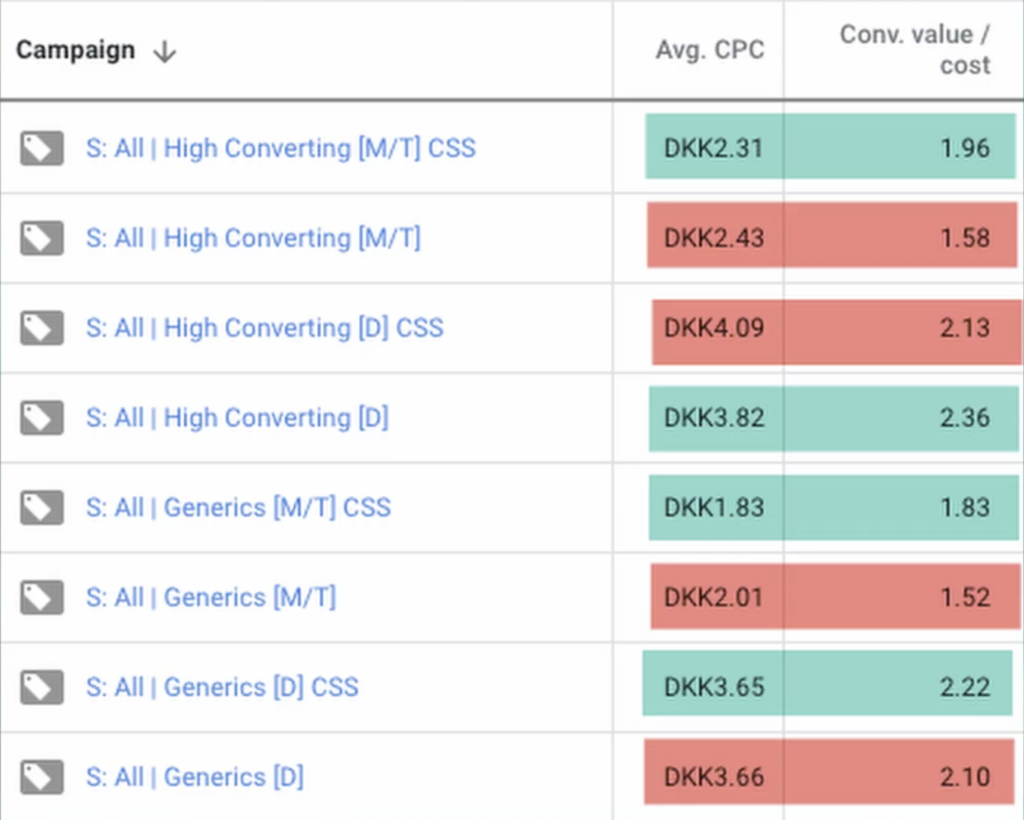
Task: Open S: All | High Converting [M/T] CSS campaign
Action: coord(280,148)
